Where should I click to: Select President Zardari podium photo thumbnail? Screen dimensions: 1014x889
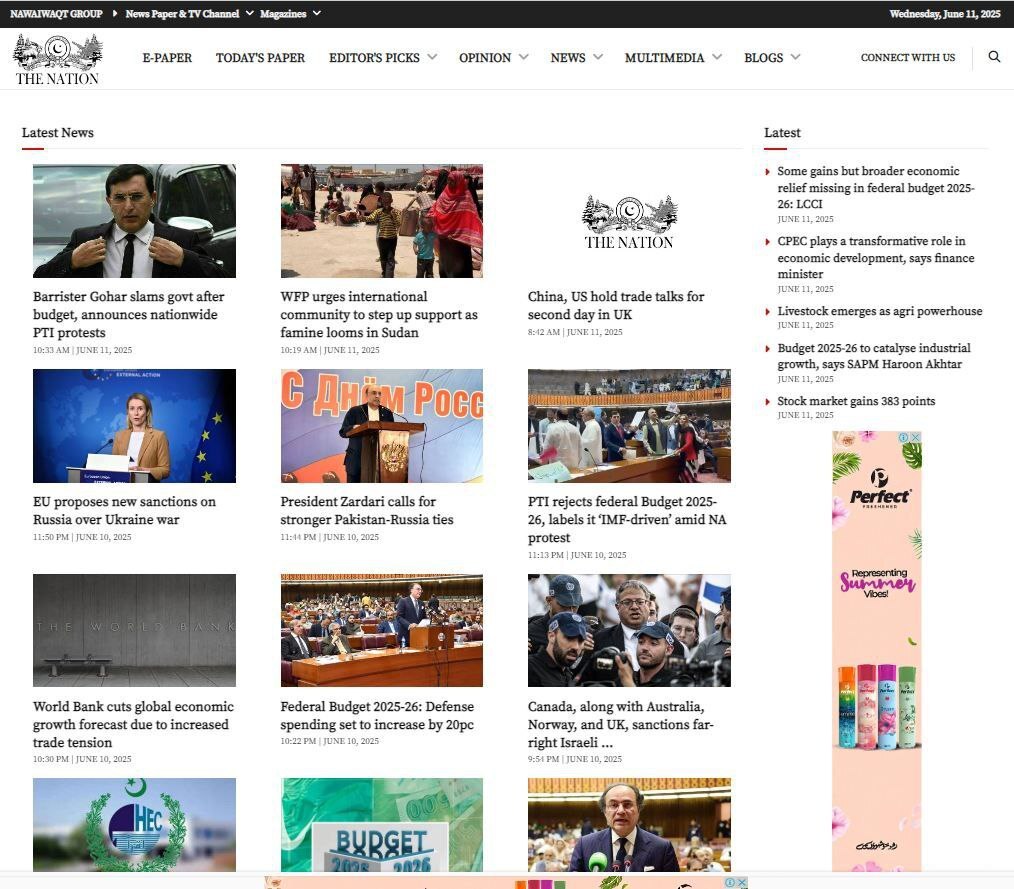381,426
